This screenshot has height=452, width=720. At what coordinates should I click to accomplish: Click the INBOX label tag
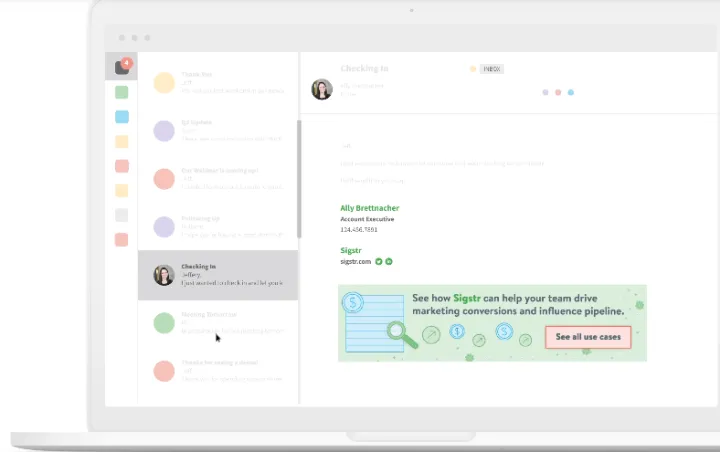(x=492, y=69)
